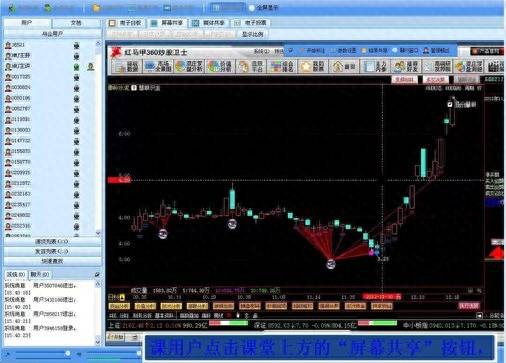Viewport: 506px width, 363px height.
Task: Expand the 请续列表 list section
Action: (x=52, y=241)
